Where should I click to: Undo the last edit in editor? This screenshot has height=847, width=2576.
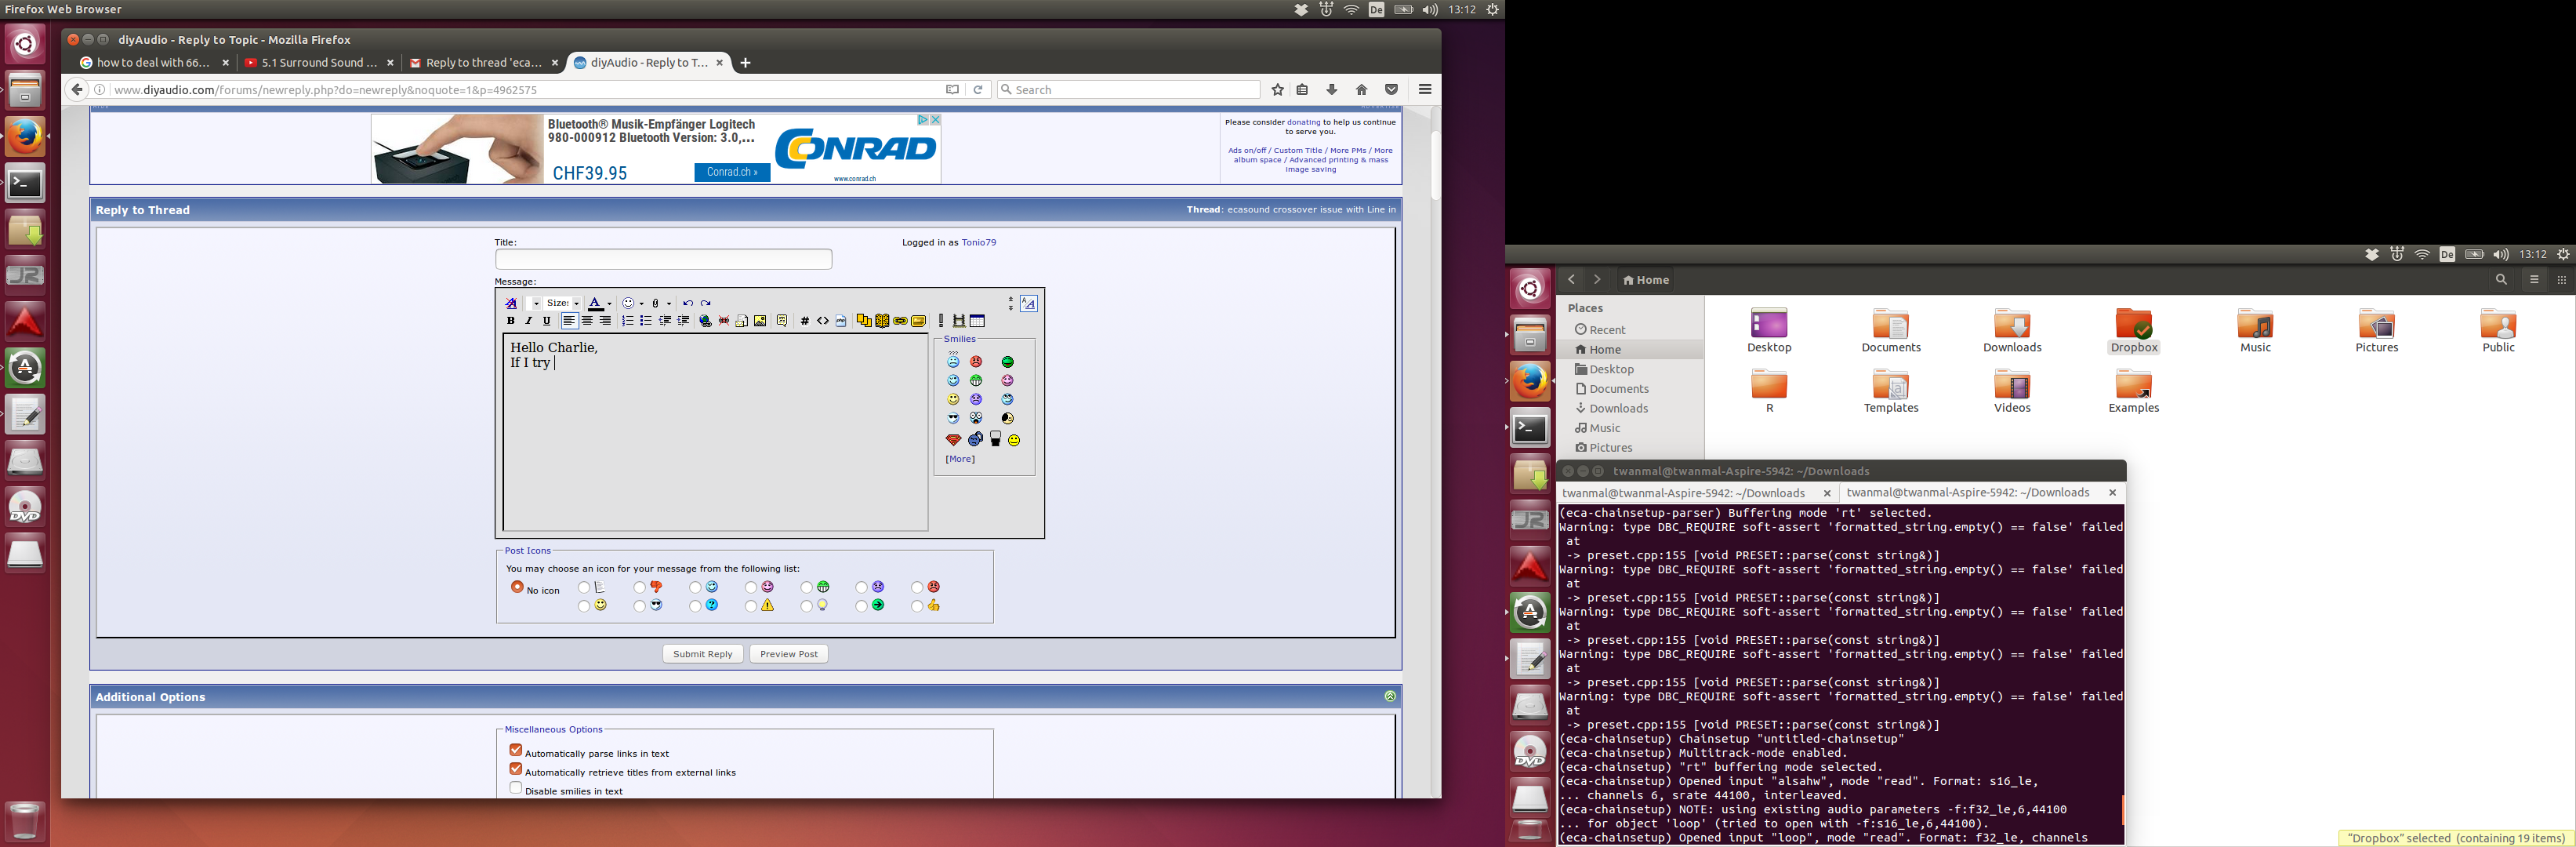click(688, 304)
